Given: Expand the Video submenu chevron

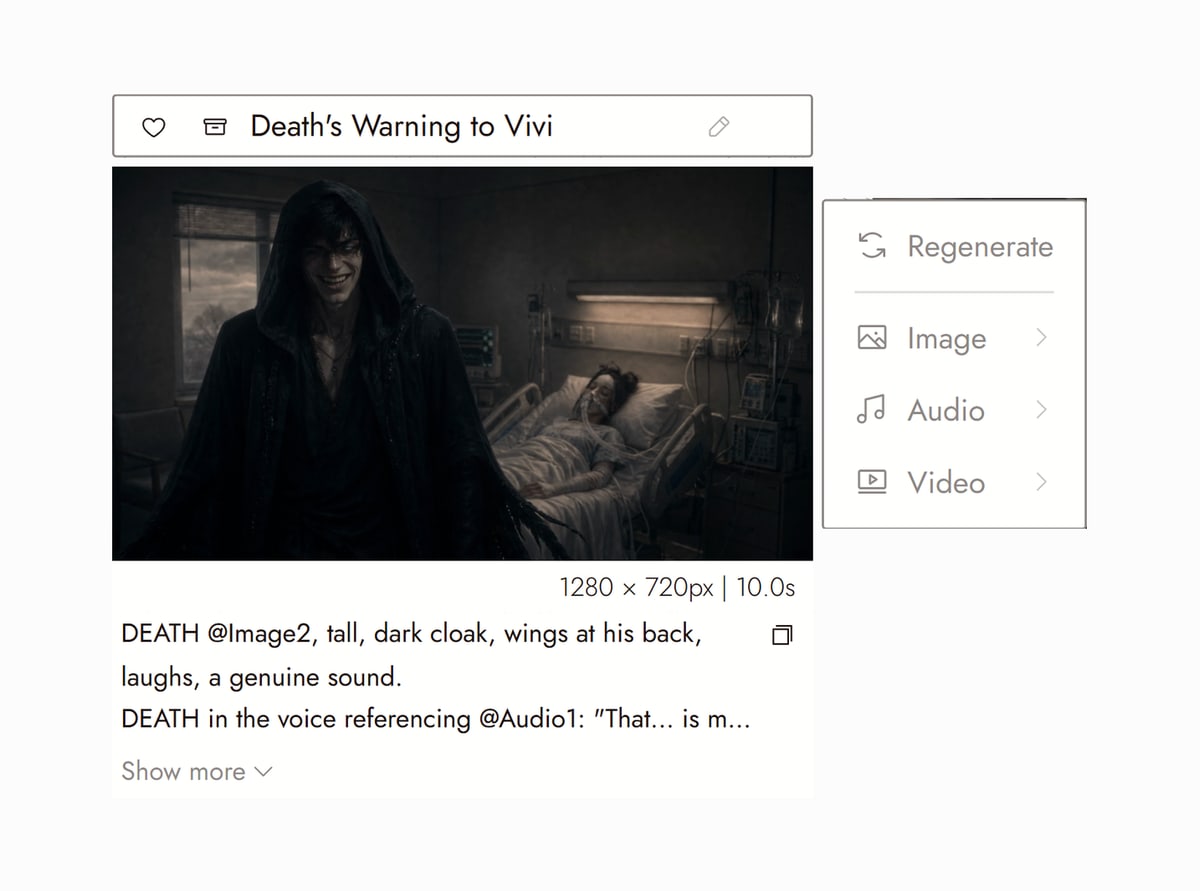Looking at the screenshot, I should [1041, 482].
